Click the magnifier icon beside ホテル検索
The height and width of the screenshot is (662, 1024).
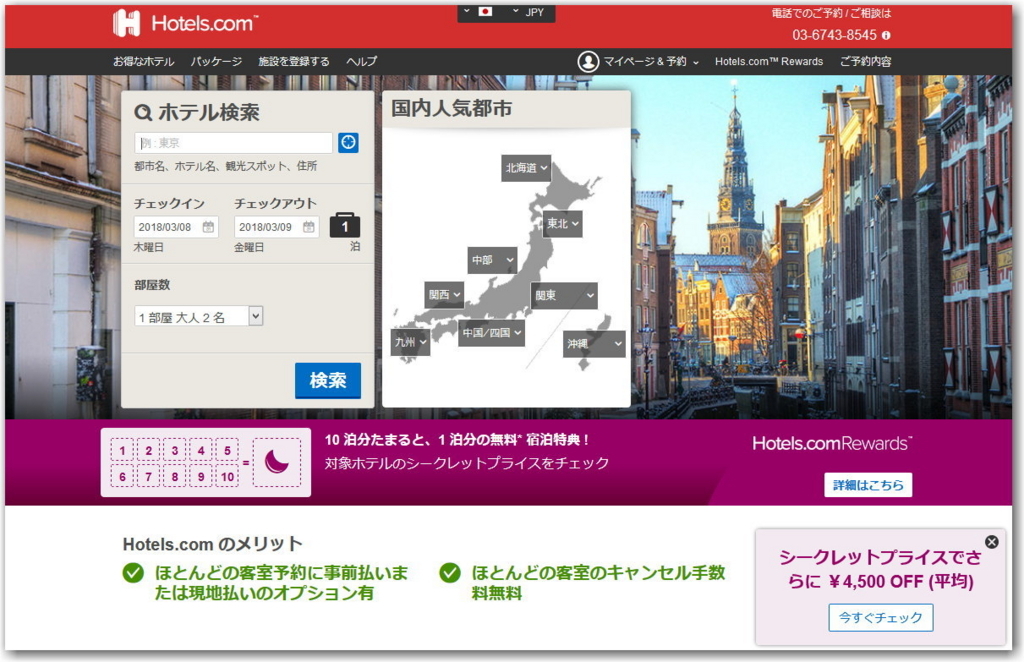143,112
